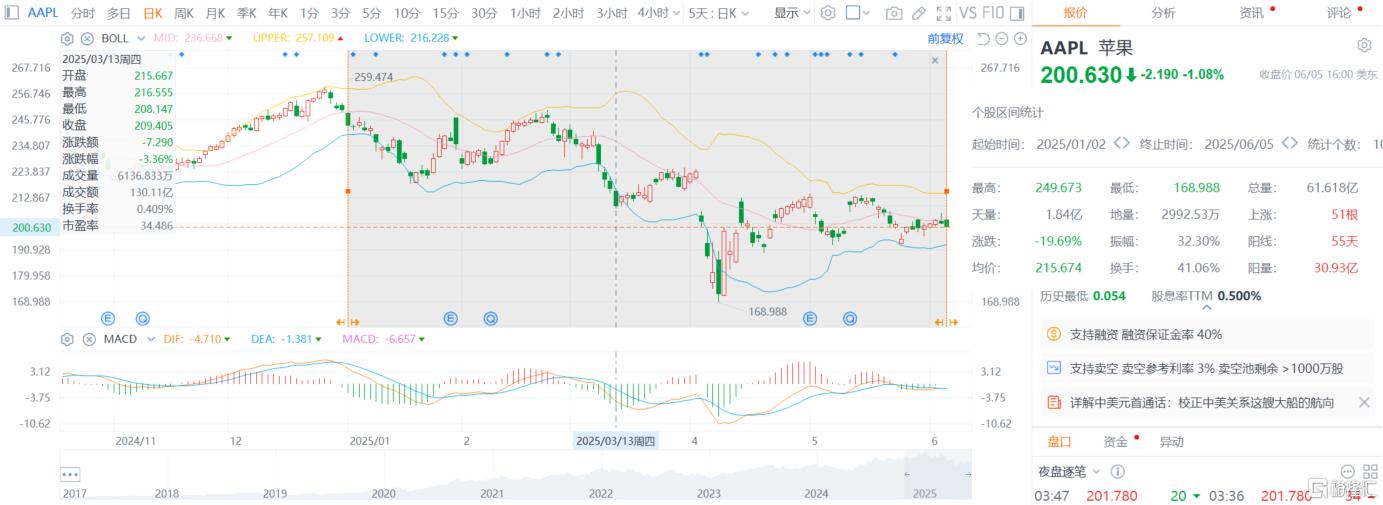Open the 5天:日K dropdown
Image resolution: width=1383 pixels, height=505 pixels.
point(718,13)
